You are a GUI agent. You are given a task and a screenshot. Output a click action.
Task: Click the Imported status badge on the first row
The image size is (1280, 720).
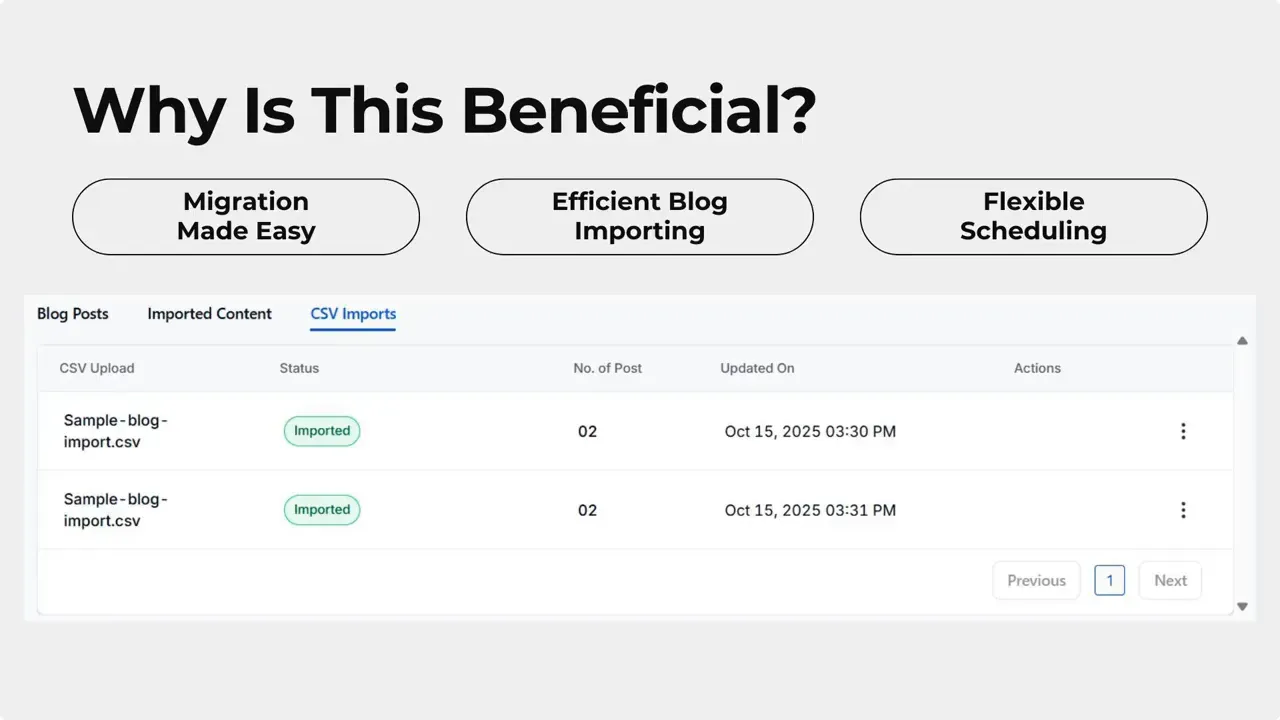click(321, 431)
